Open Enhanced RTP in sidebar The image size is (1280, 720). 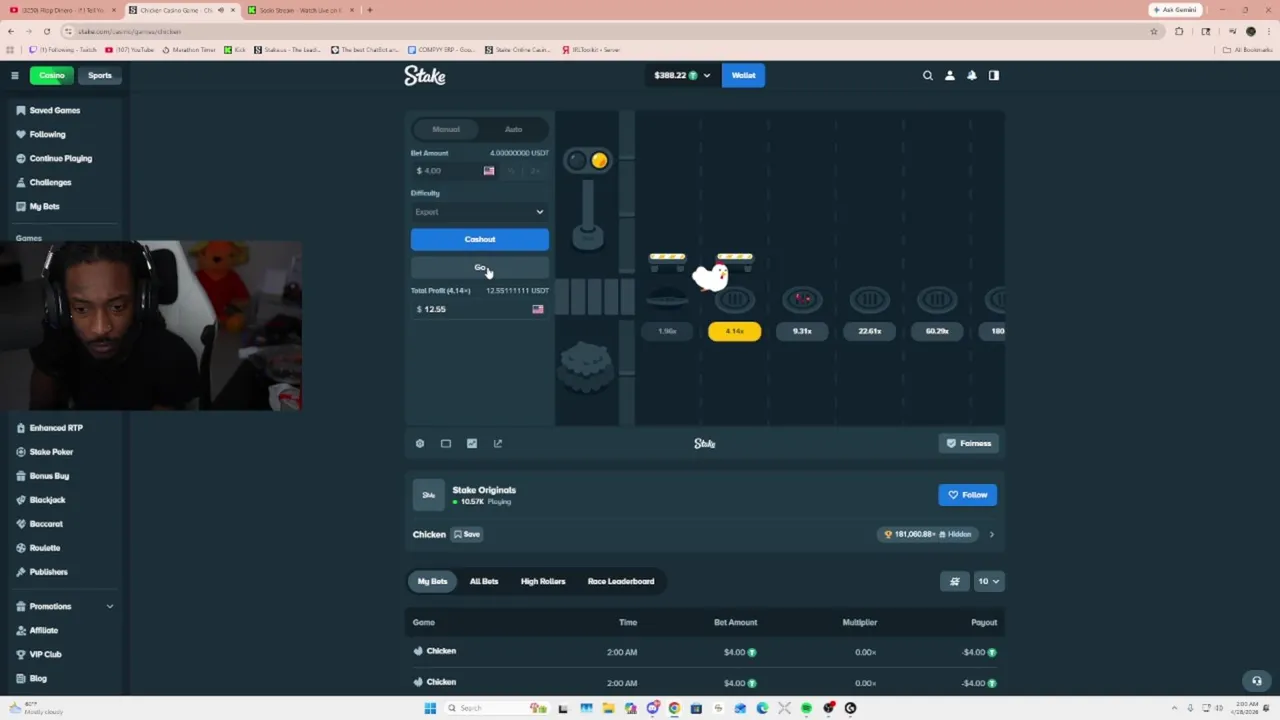click(x=56, y=428)
